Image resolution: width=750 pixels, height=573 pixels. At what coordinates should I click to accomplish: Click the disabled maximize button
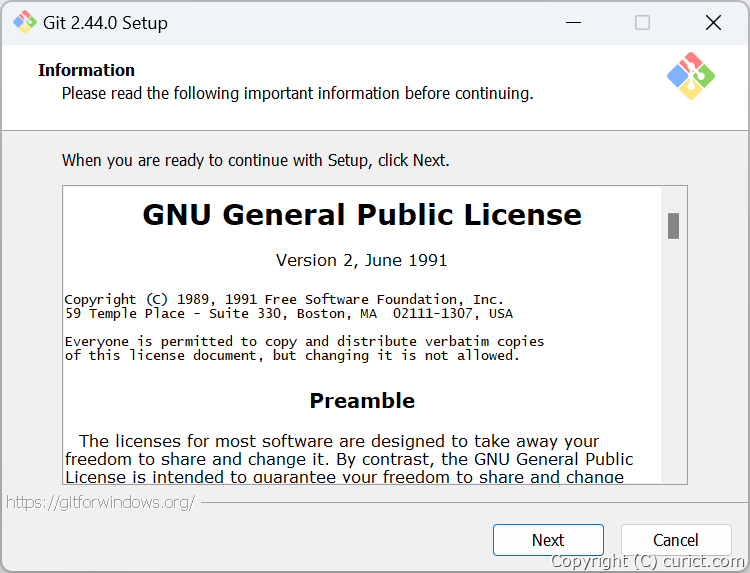pyautogui.click(x=642, y=22)
